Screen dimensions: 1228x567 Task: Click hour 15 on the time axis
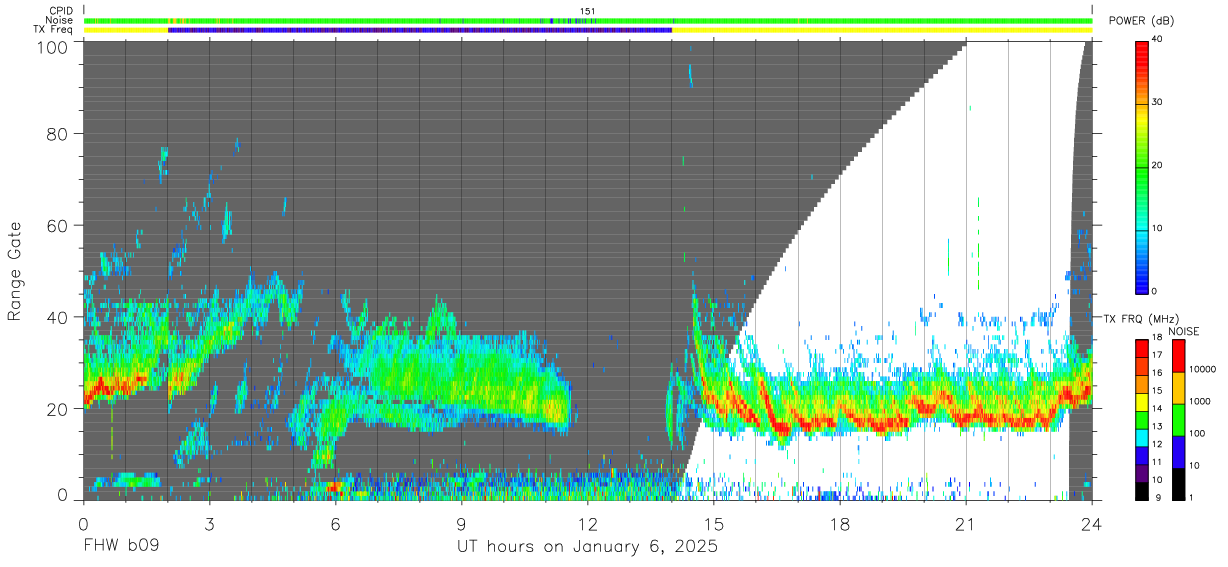click(x=714, y=524)
